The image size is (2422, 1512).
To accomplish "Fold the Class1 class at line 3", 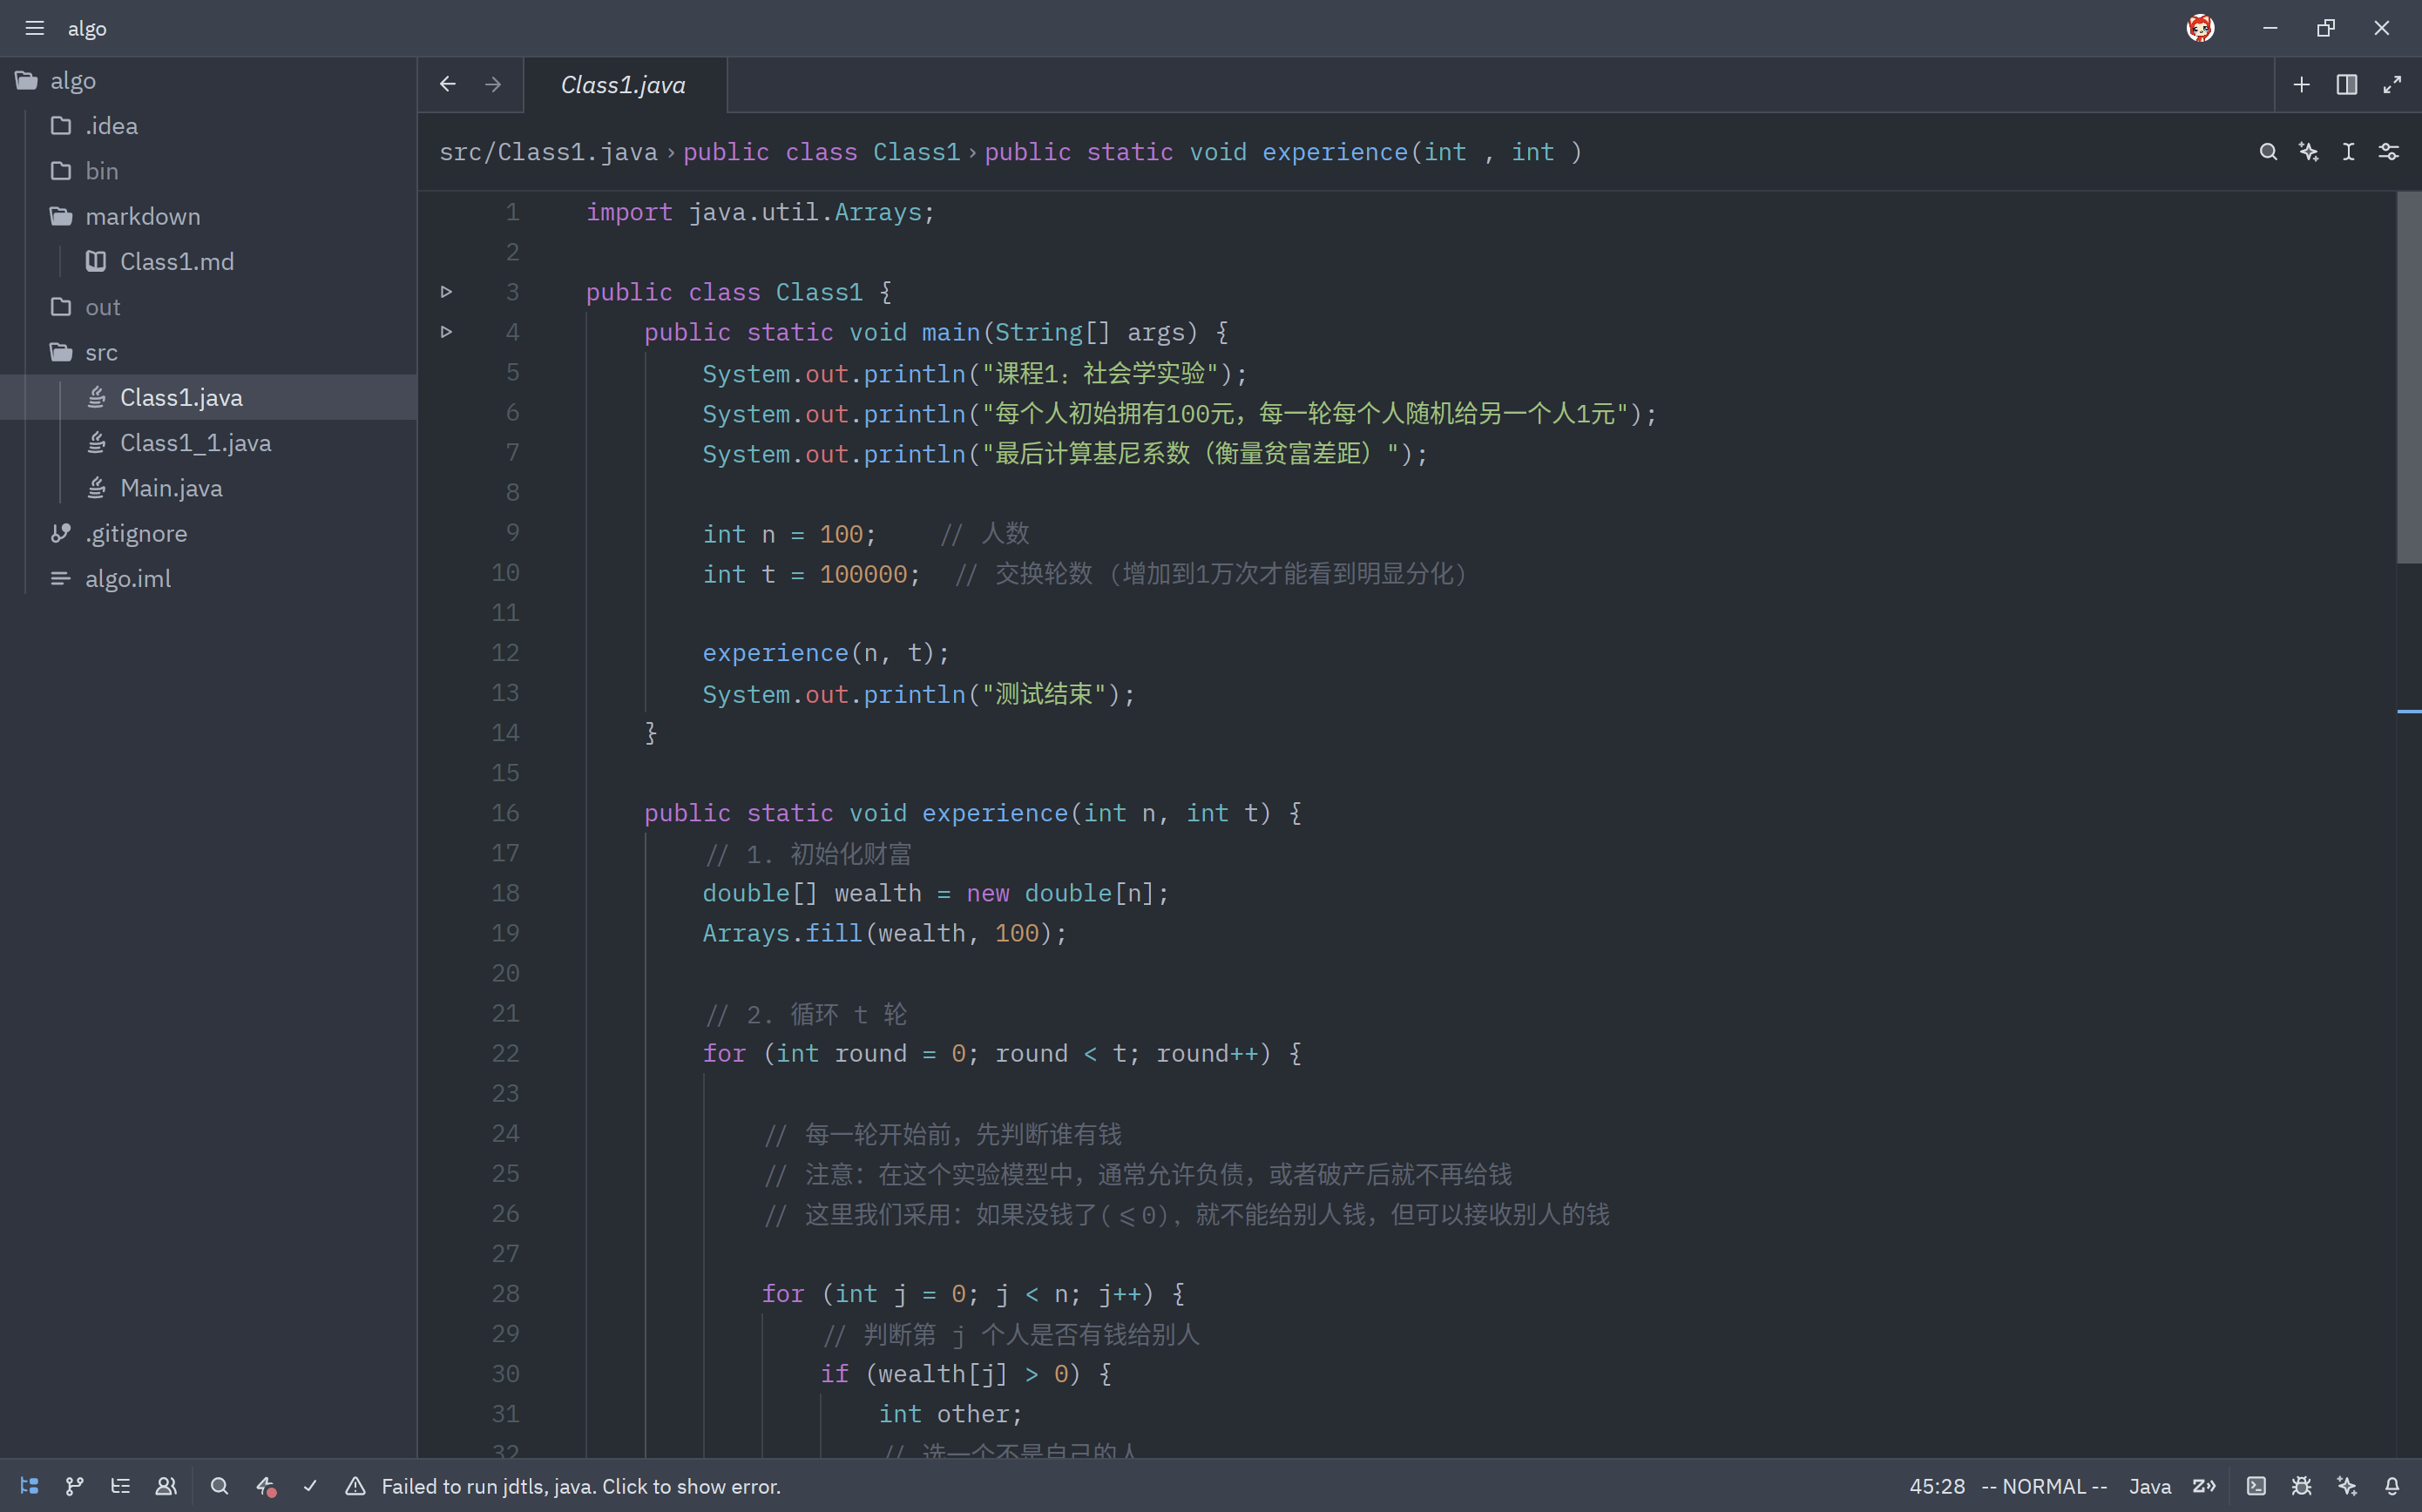I will (x=447, y=292).
